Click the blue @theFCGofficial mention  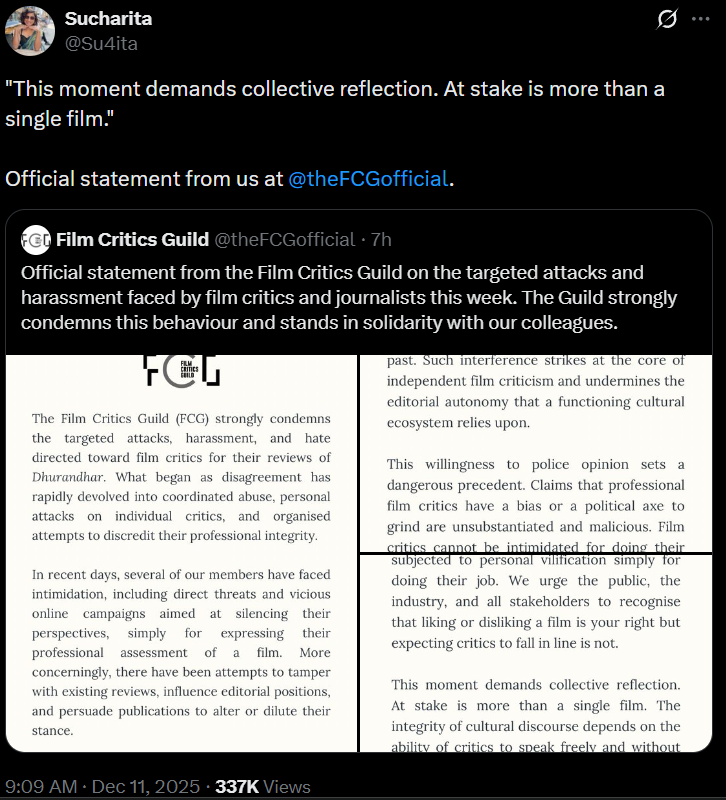[x=368, y=179]
